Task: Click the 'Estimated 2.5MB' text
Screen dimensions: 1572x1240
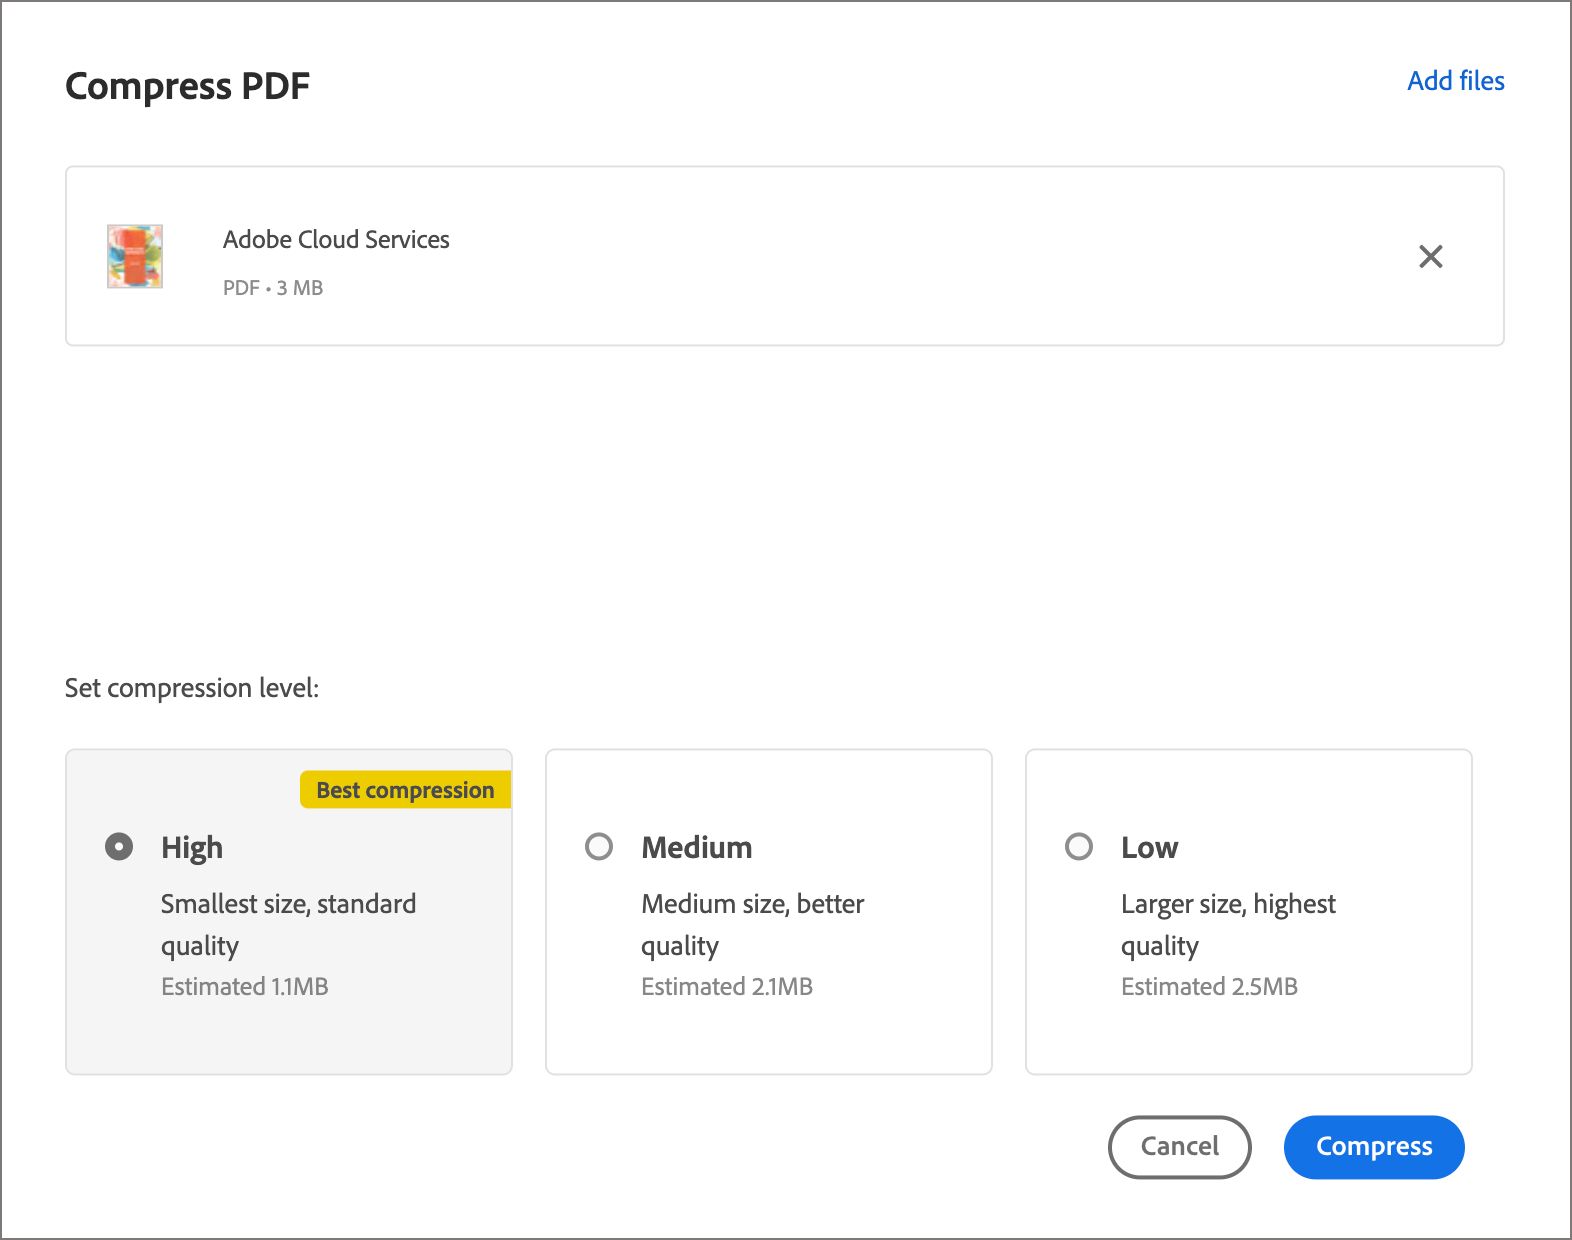Action: (x=1209, y=987)
